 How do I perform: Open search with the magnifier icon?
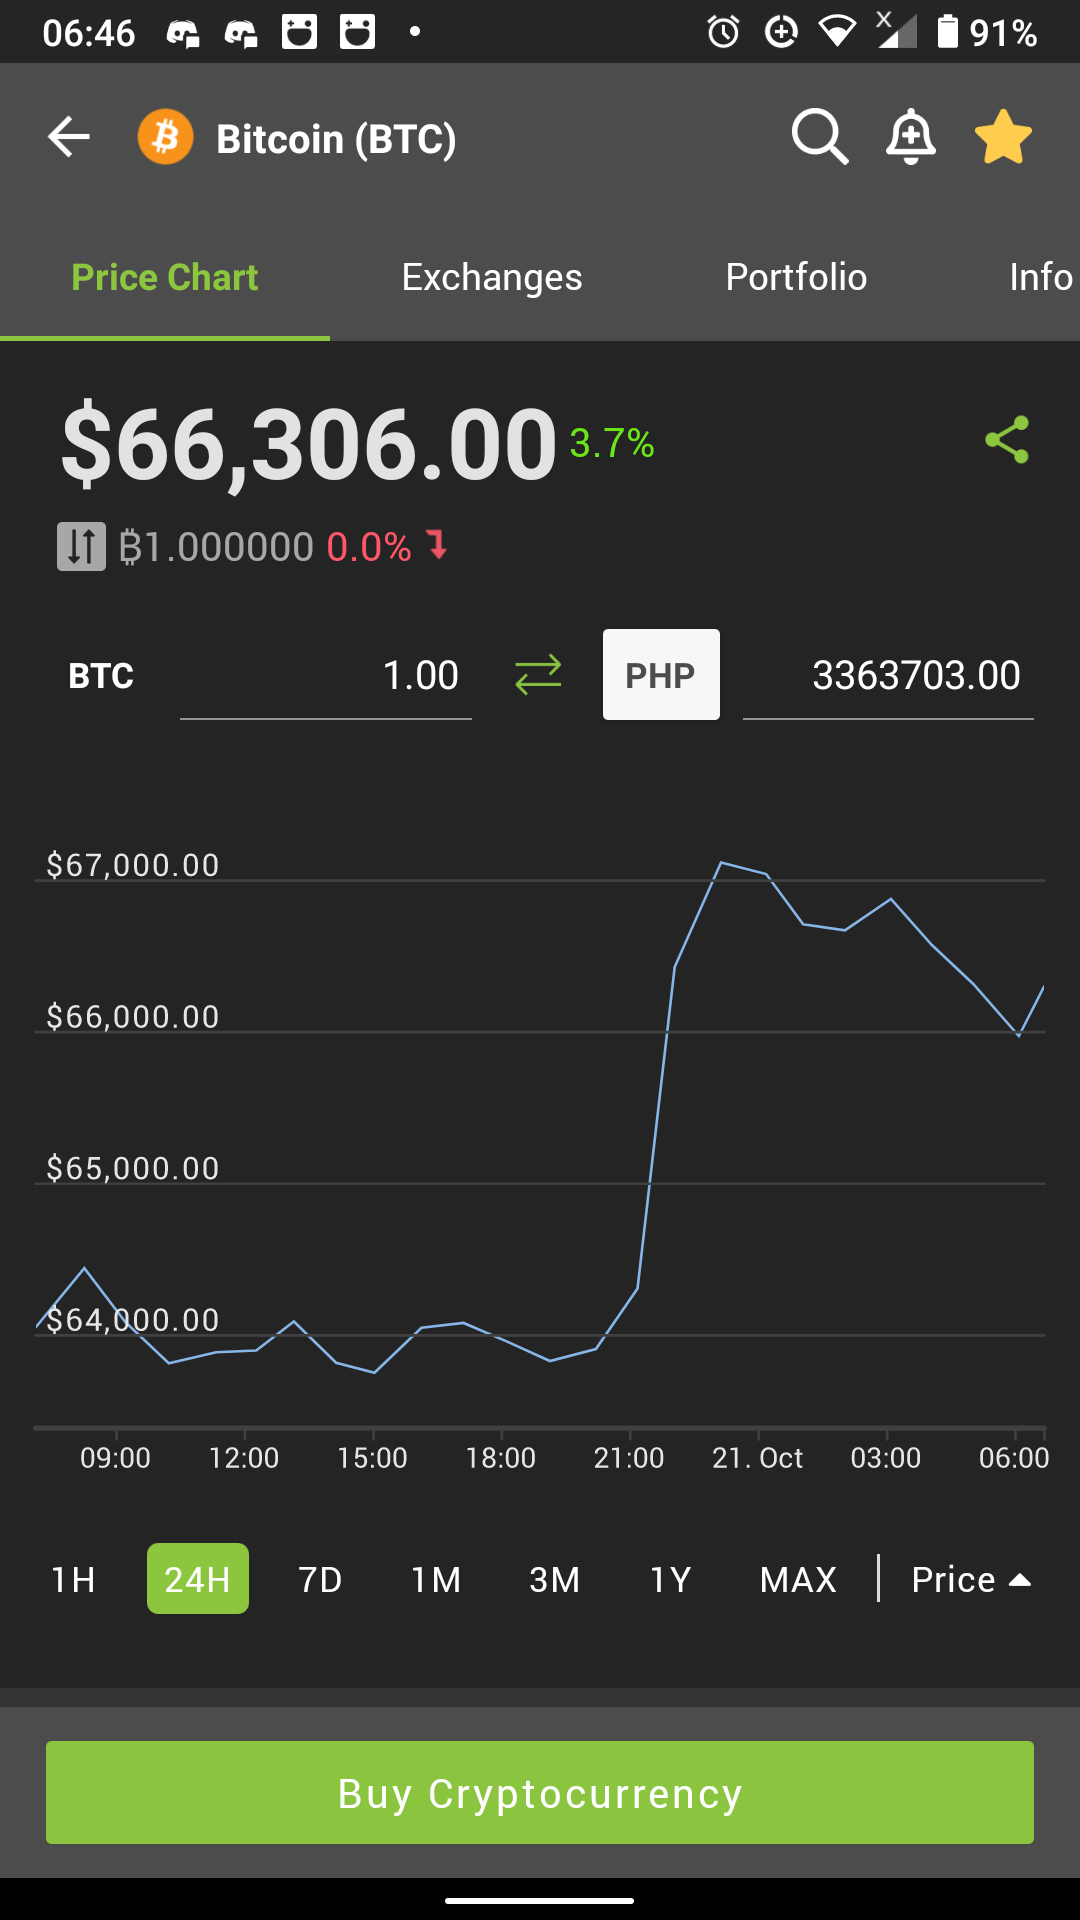coord(820,137)
